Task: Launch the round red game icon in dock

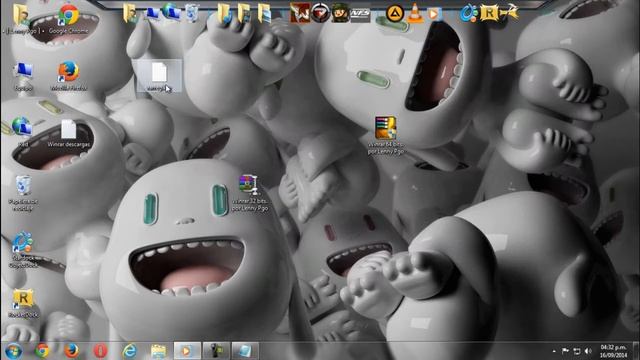Action: (x=320, y=13)
